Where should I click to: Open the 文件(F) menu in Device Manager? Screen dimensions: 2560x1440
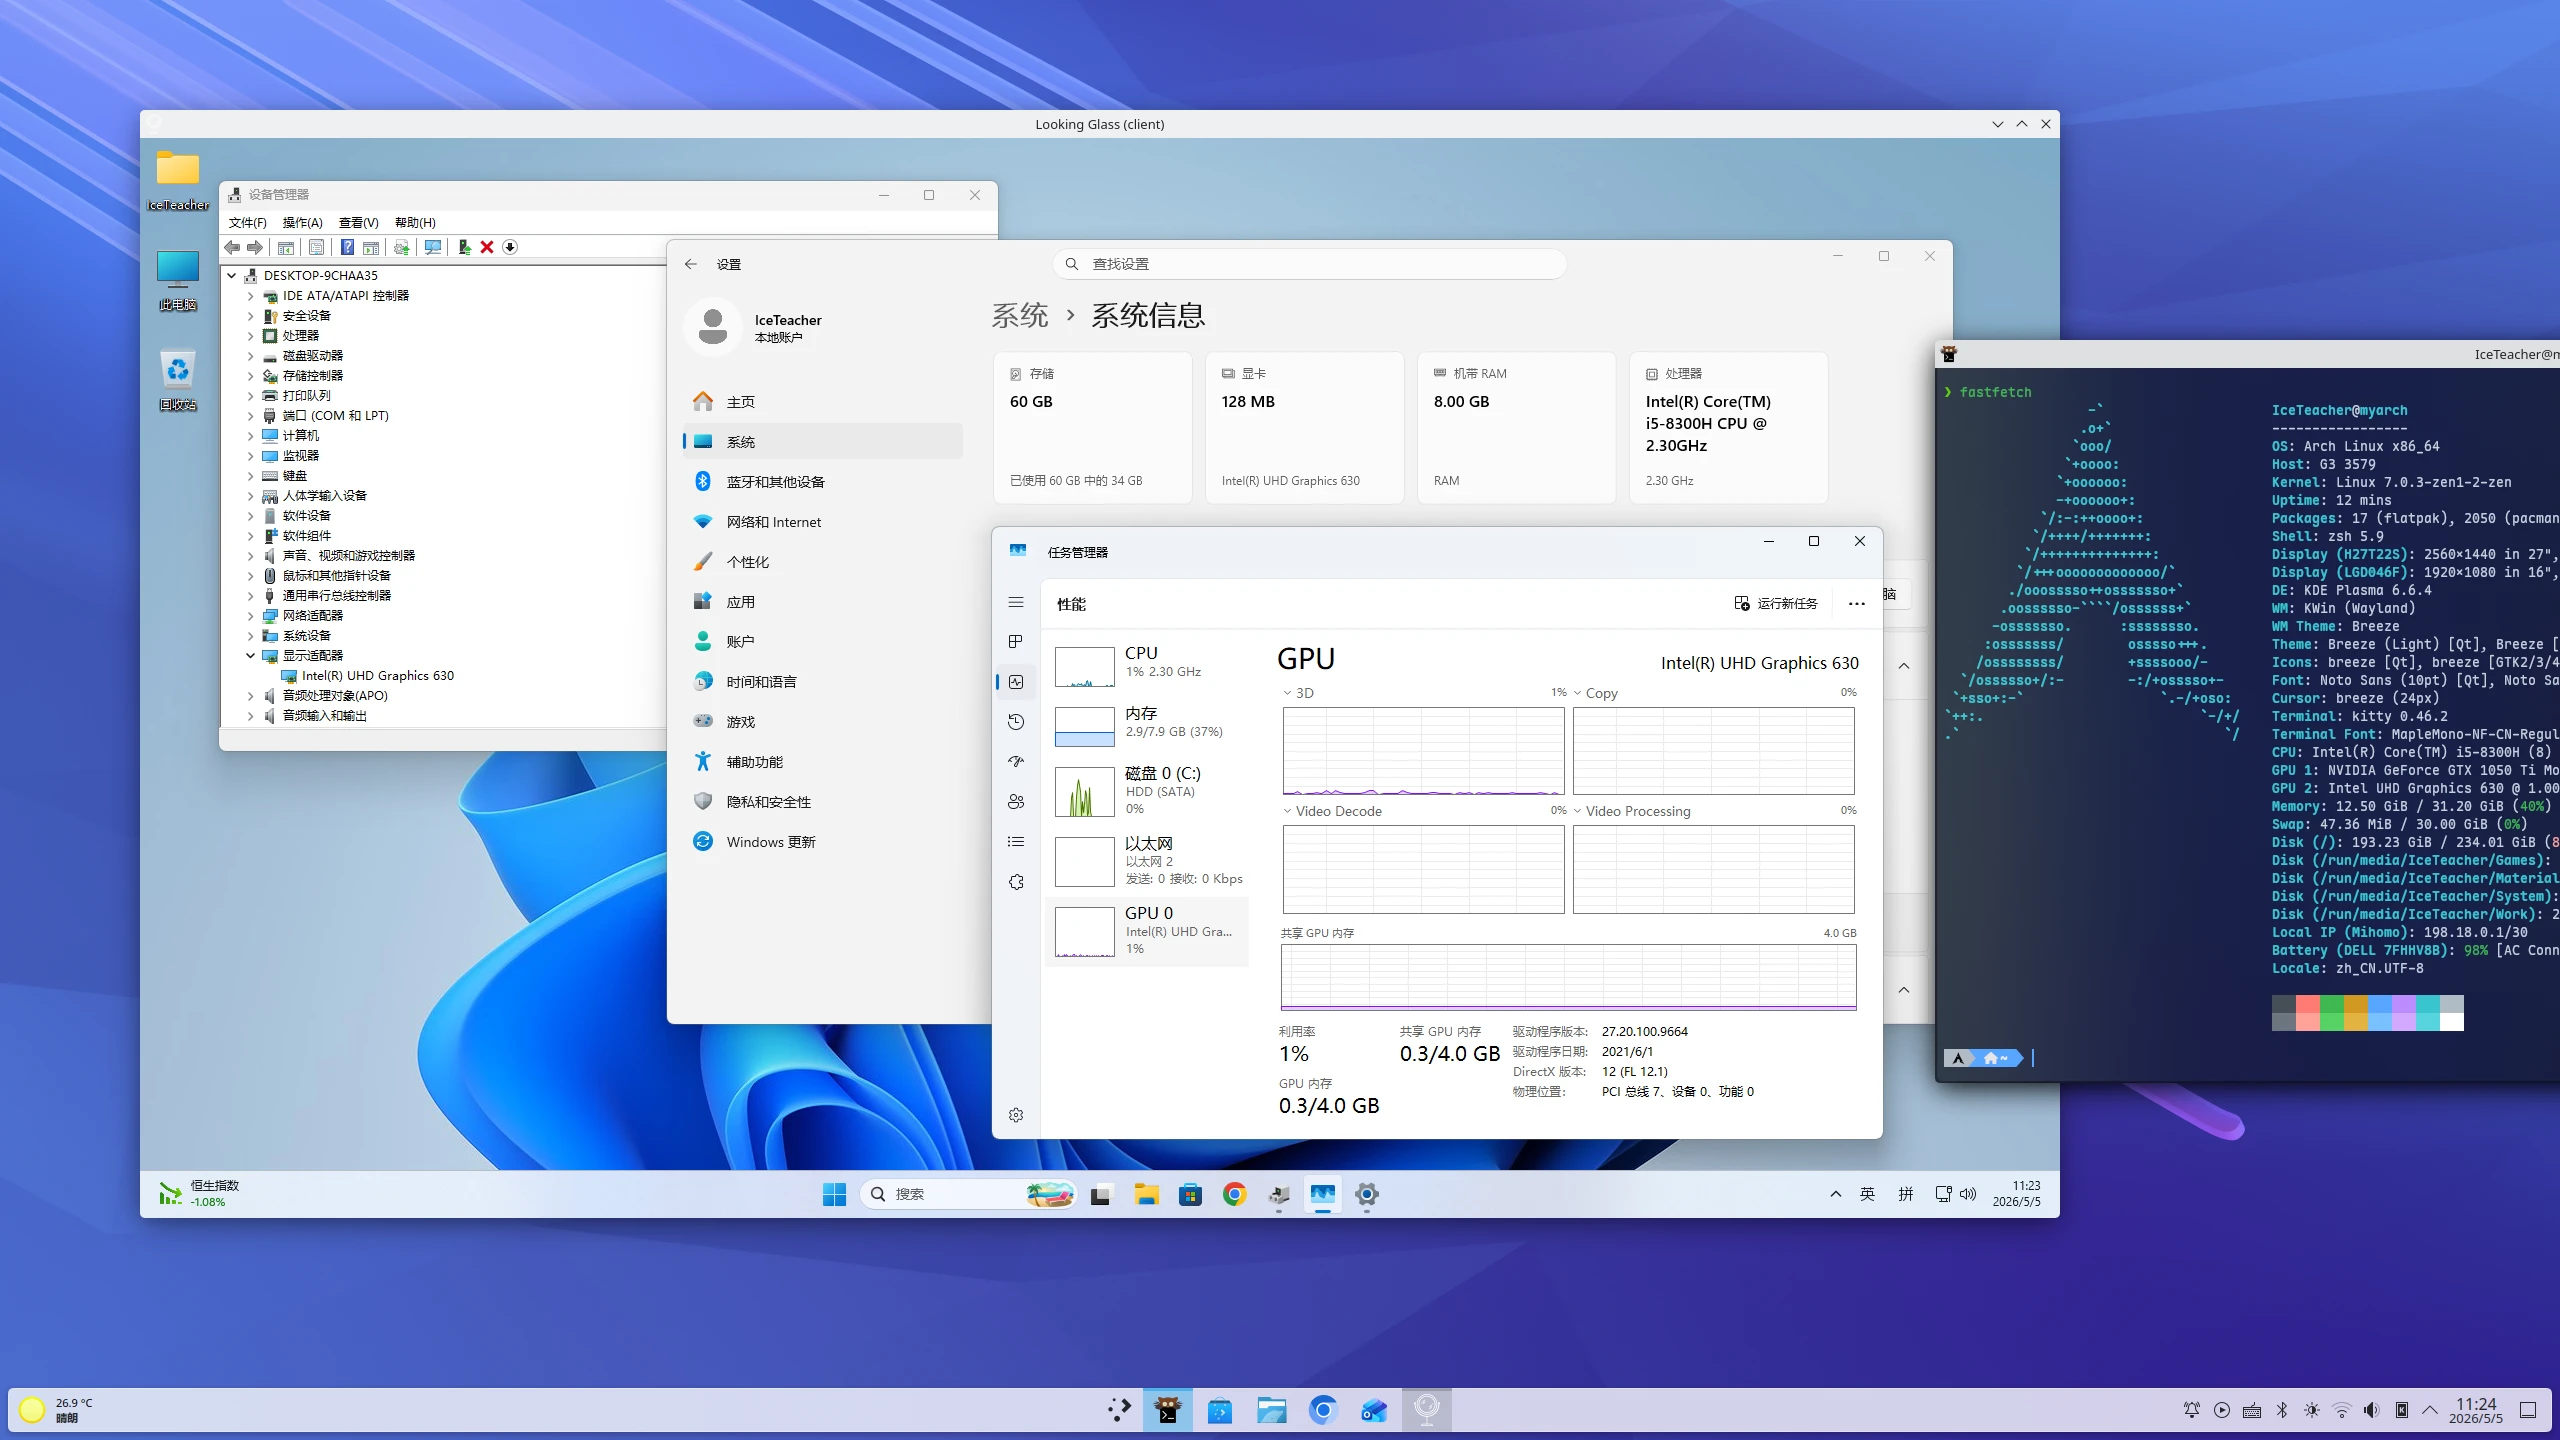coord(247,222)
